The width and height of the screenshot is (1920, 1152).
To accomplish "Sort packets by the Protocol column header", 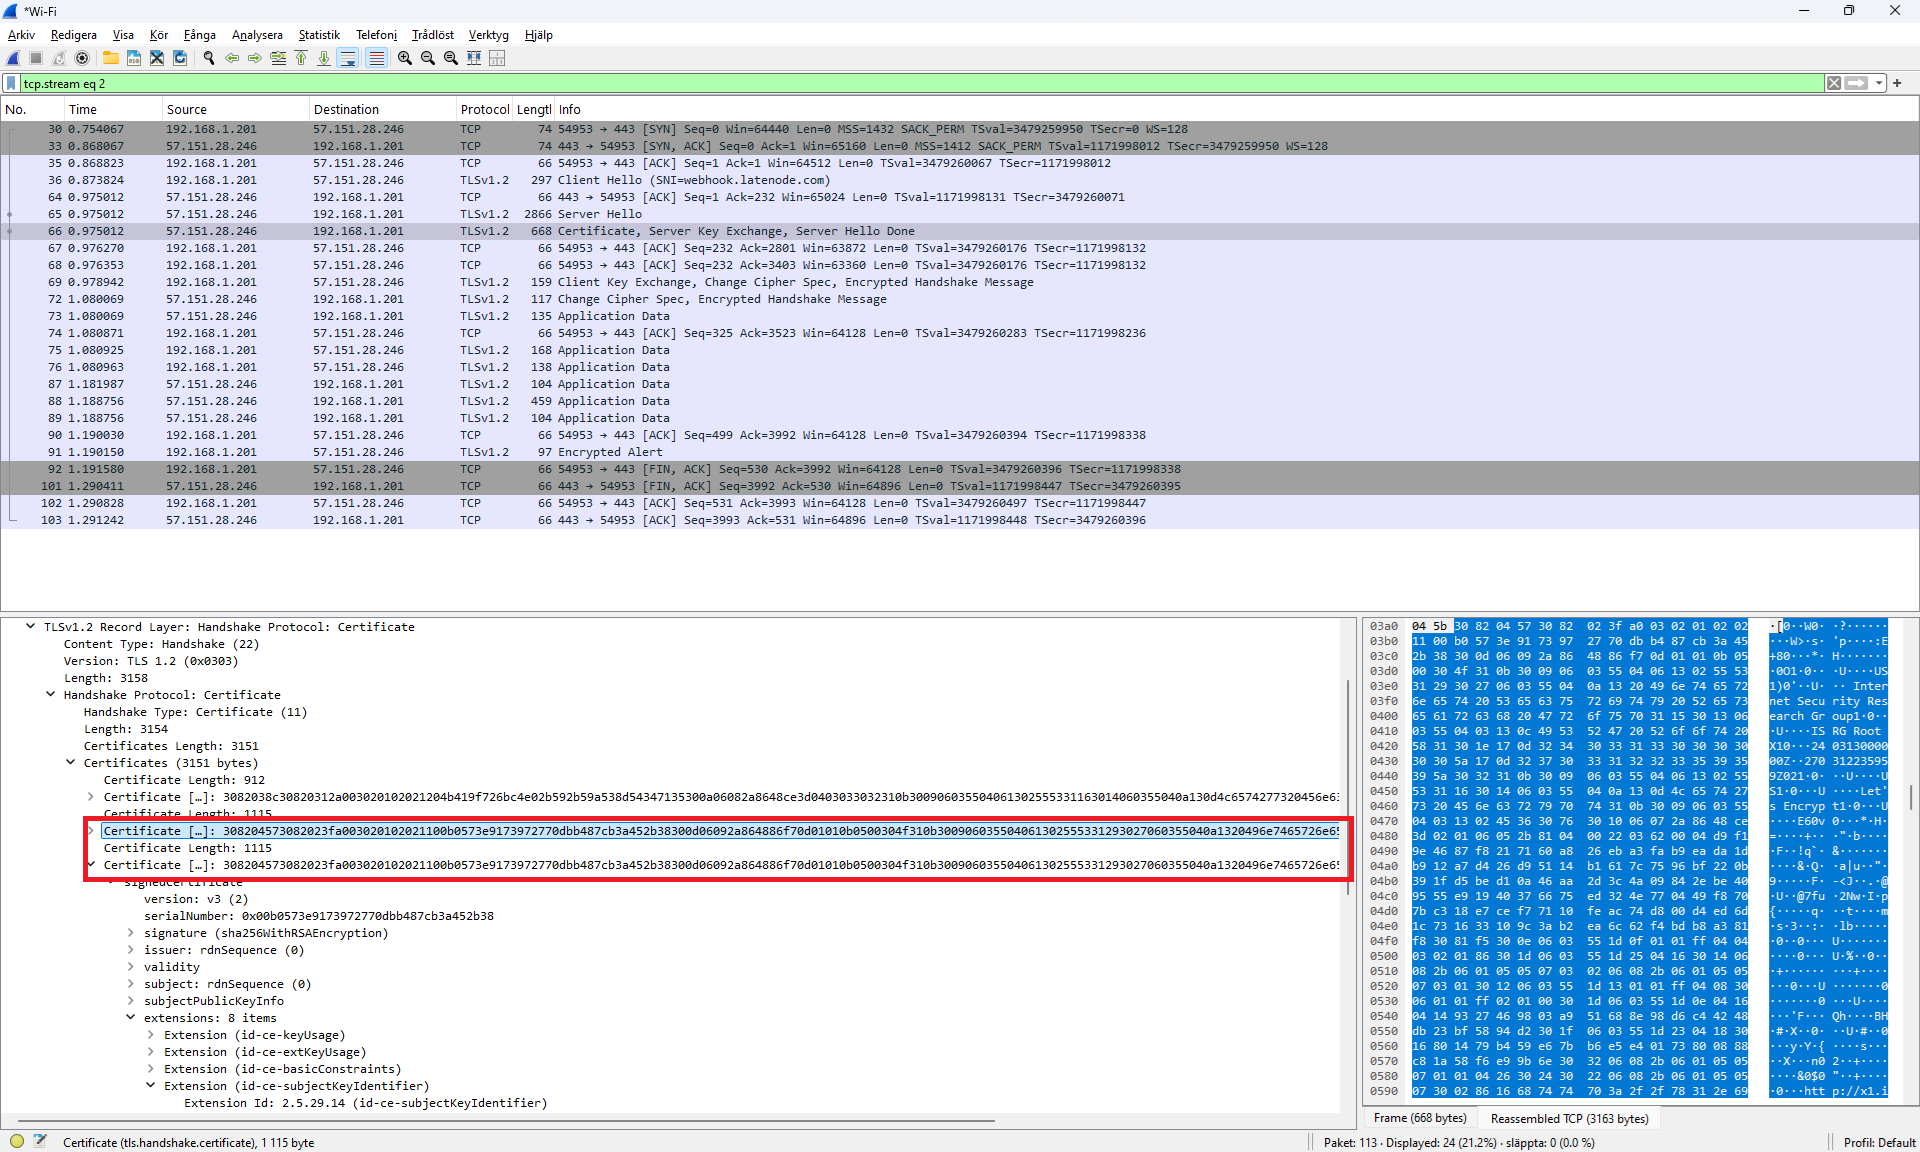I will [x=485, y=110].
